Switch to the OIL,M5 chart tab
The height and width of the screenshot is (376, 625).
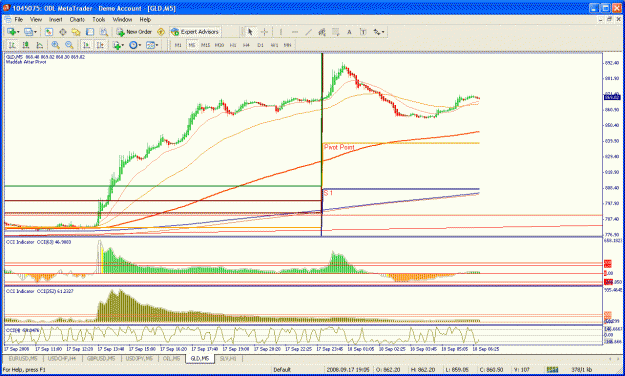tap(171, 358)
